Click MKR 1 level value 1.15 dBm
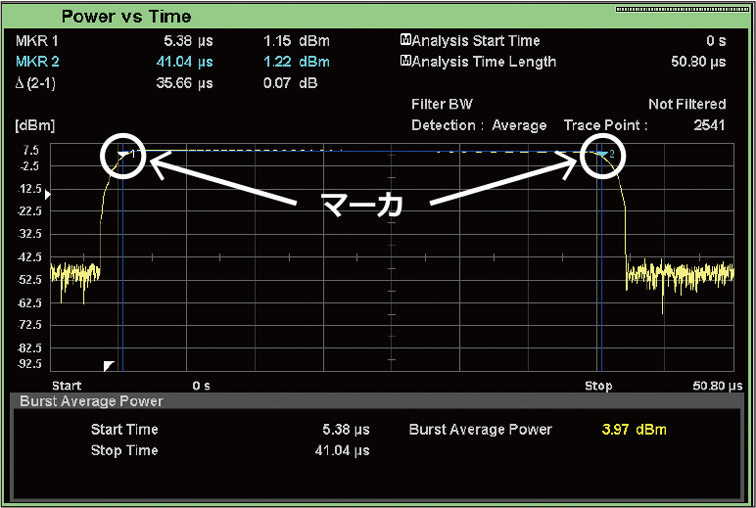 (x=297, y=41)
